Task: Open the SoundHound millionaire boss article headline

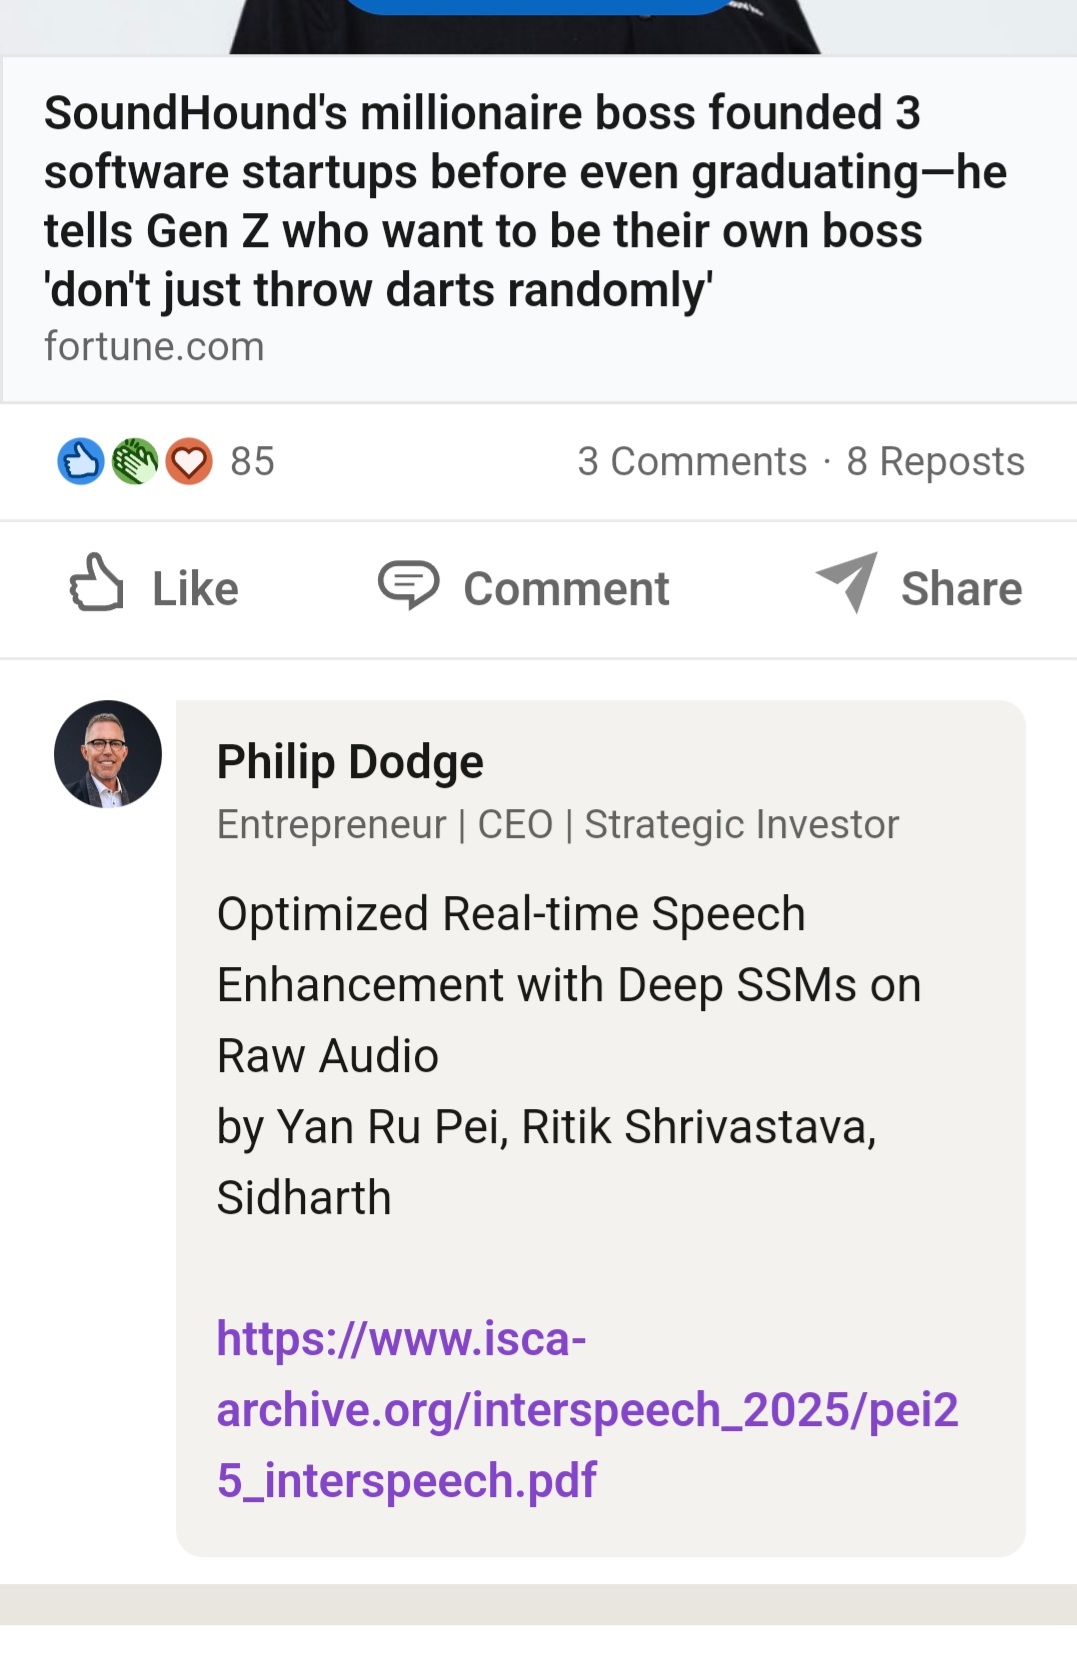Action: (525, 201)
